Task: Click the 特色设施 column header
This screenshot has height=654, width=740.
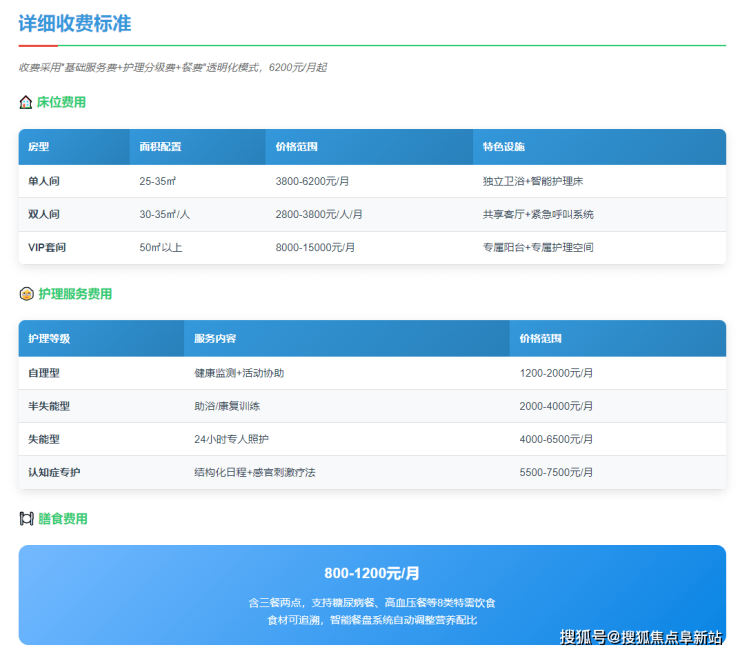Action: (x=503, y=147)
